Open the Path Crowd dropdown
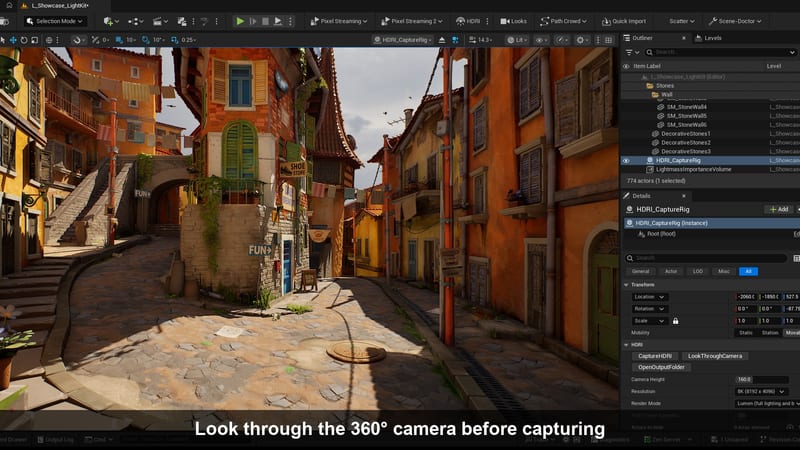Viewport: 800px width, 450px height. tap(563, 21)
